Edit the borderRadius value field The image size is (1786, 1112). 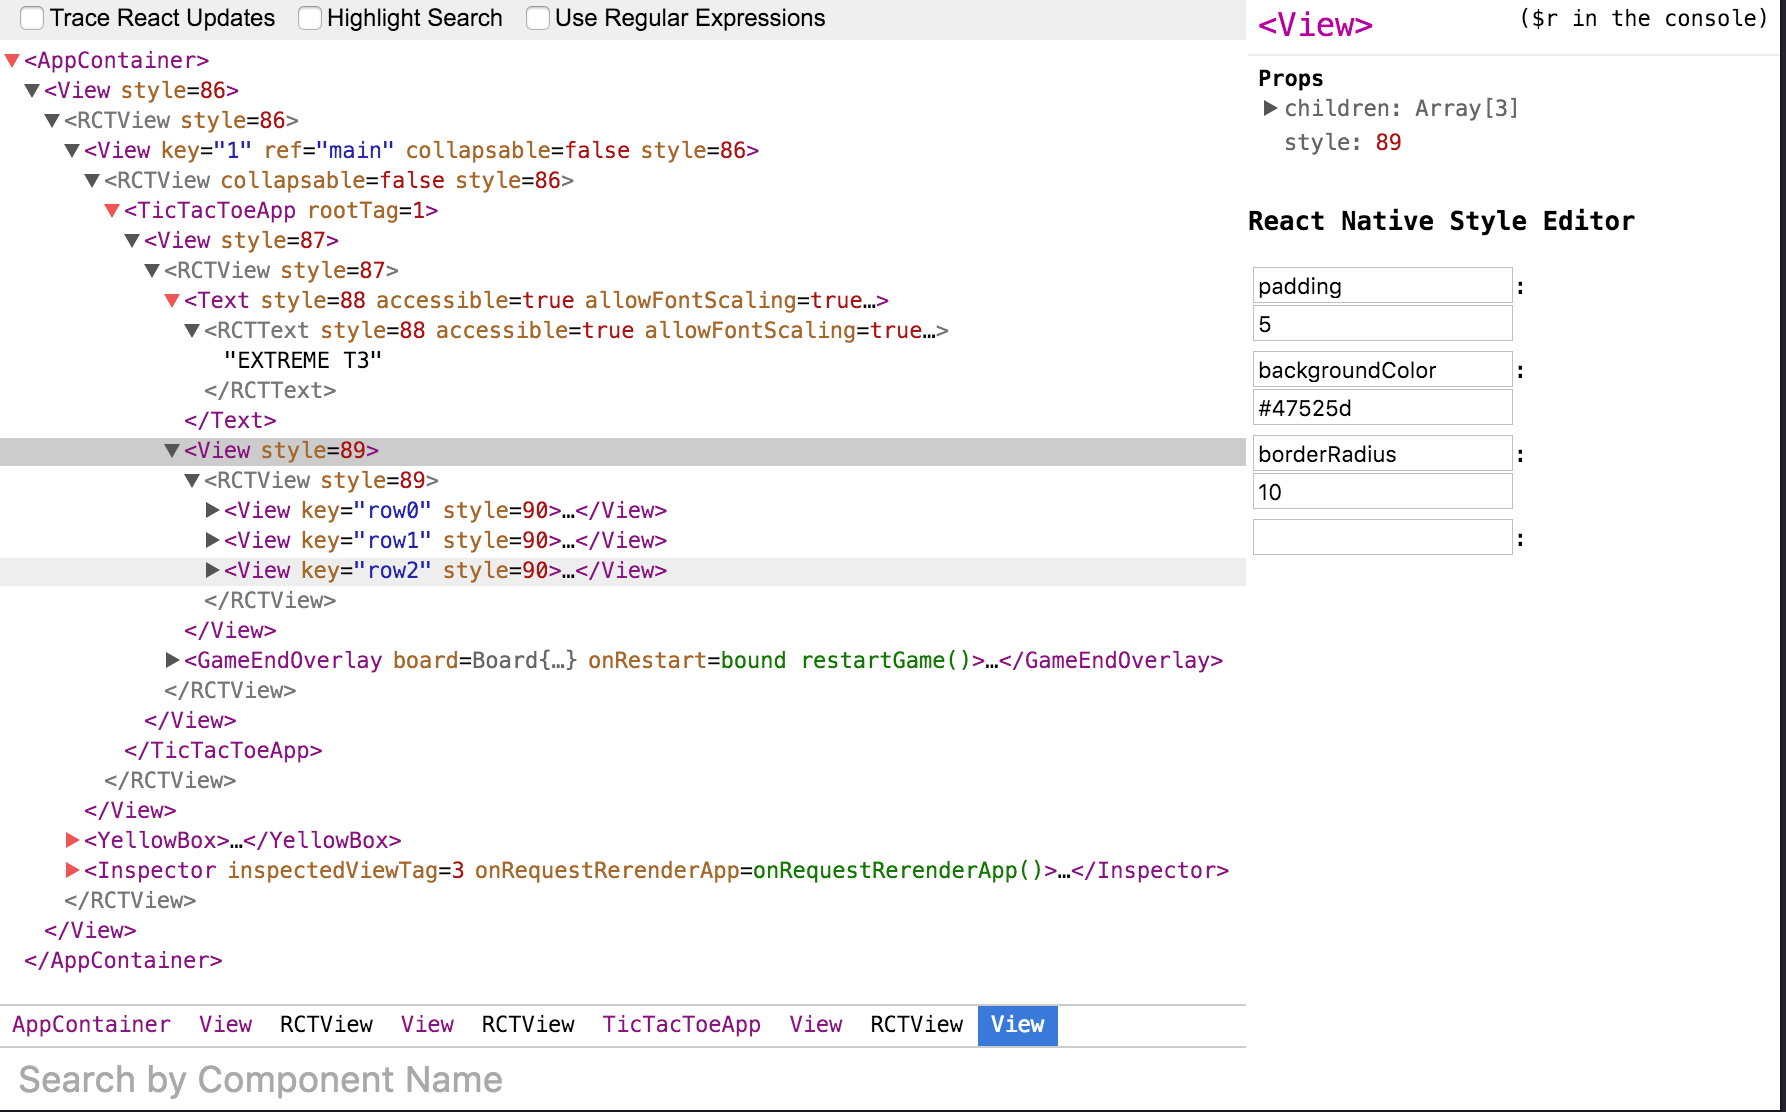[x=1381, y=492]
